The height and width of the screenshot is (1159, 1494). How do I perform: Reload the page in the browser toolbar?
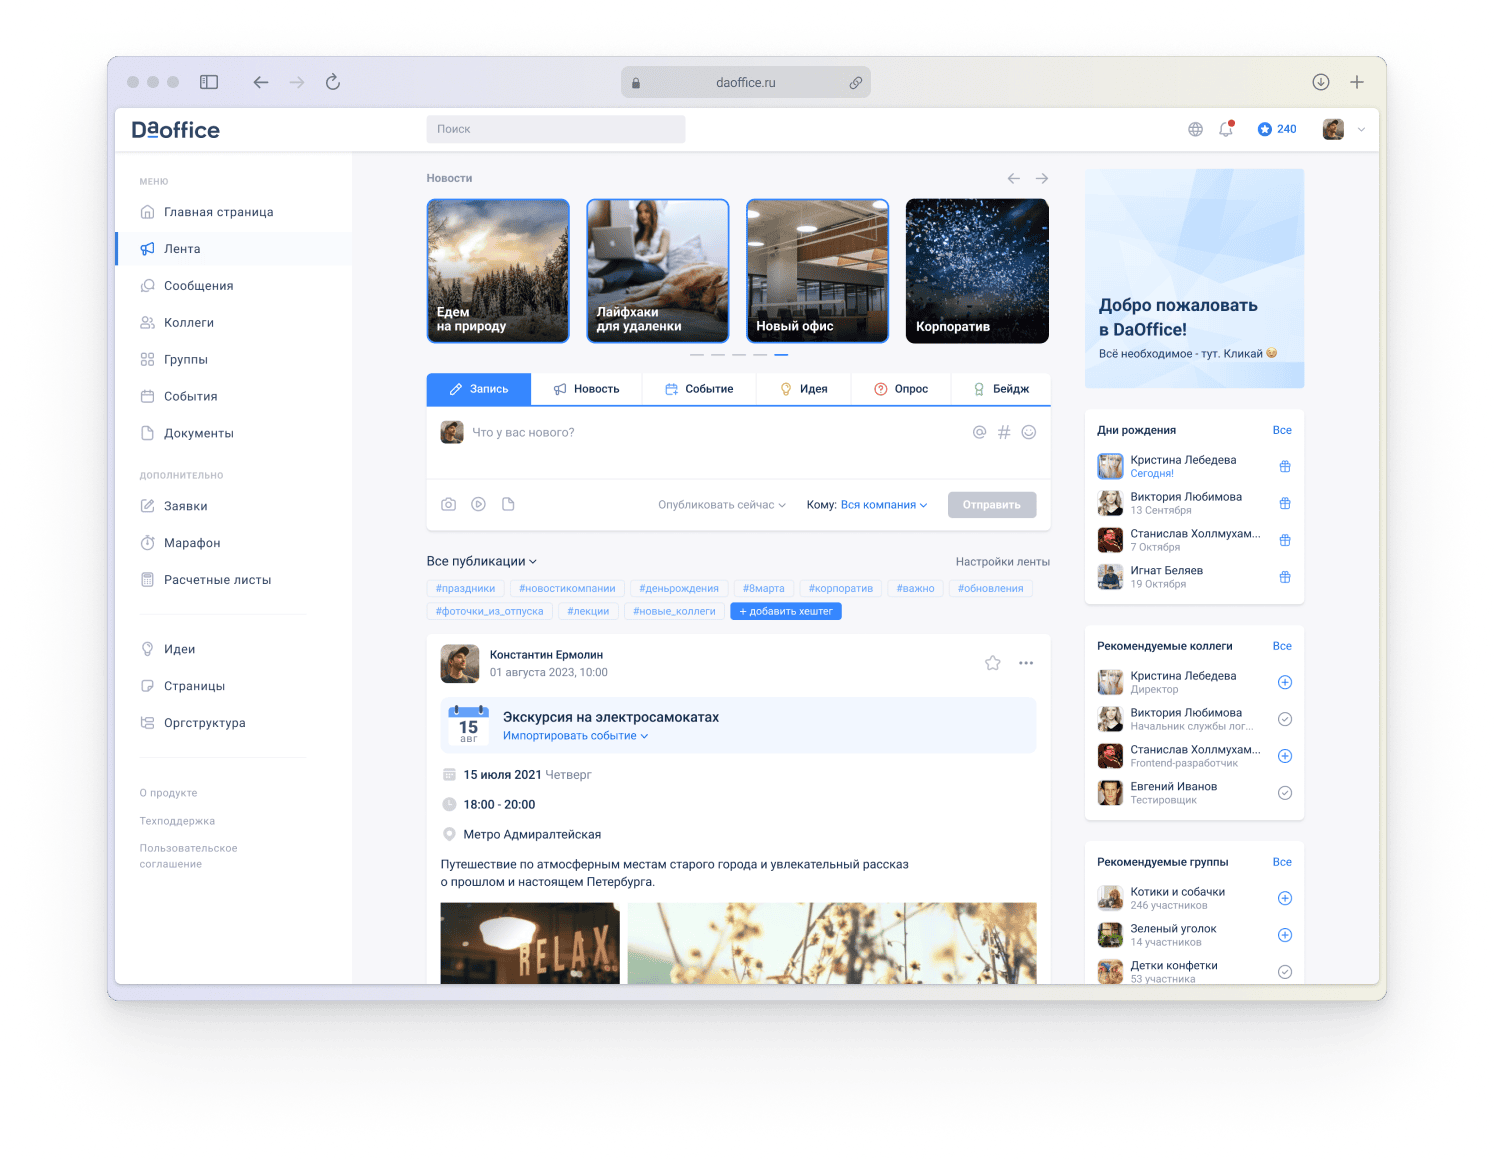pyautogui.click(x=333, y=82)
